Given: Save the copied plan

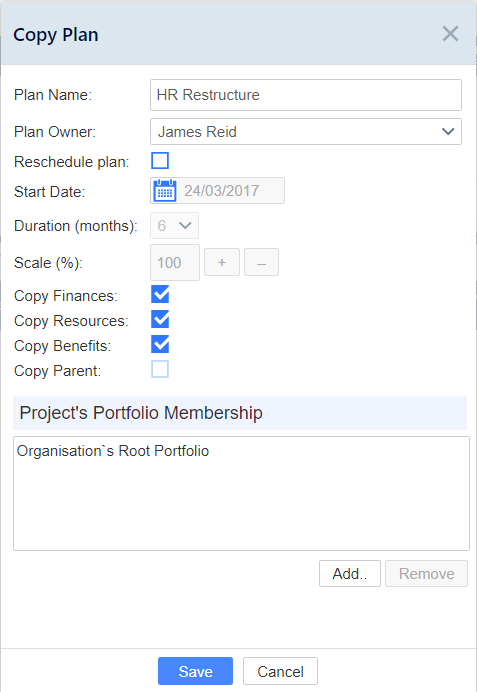Looking at the screenshot, I should click(x=195, y=671).
